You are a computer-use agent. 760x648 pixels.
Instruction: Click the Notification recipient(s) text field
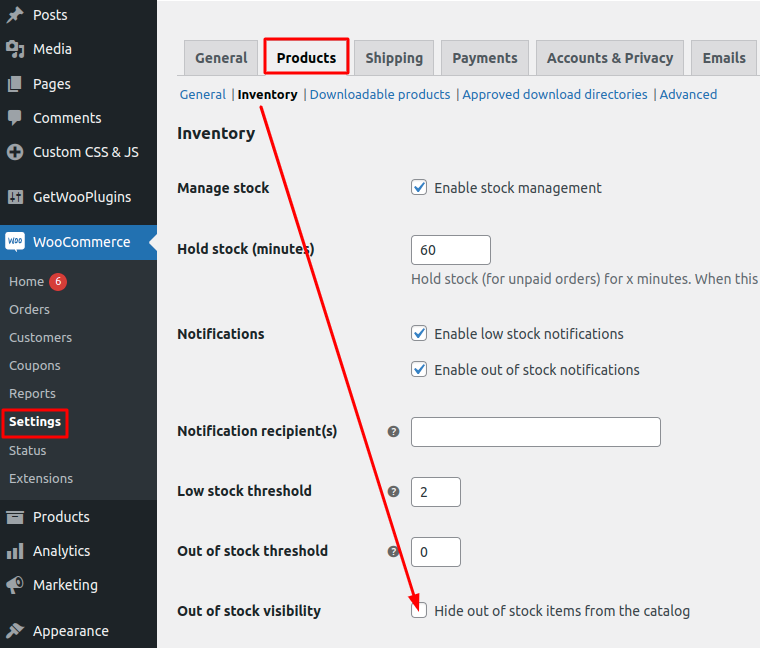tap(536, 432)
